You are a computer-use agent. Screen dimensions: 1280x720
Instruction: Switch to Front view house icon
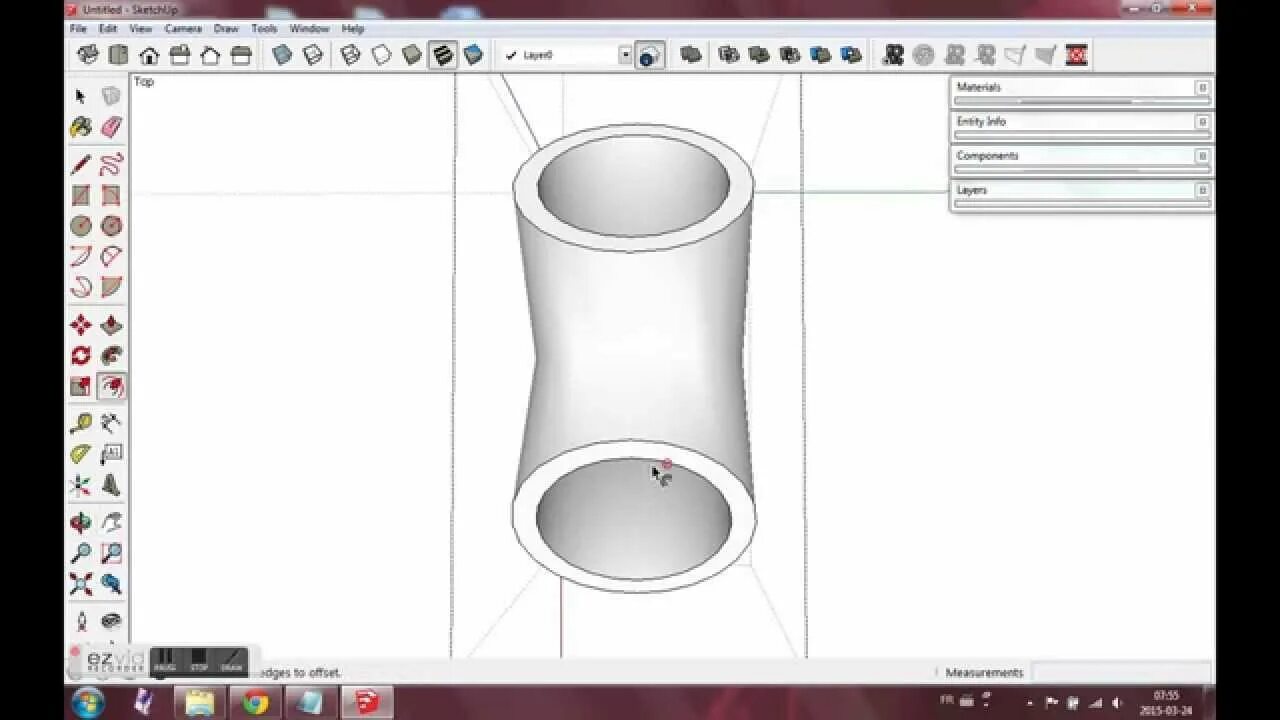(x=149, y=55)
